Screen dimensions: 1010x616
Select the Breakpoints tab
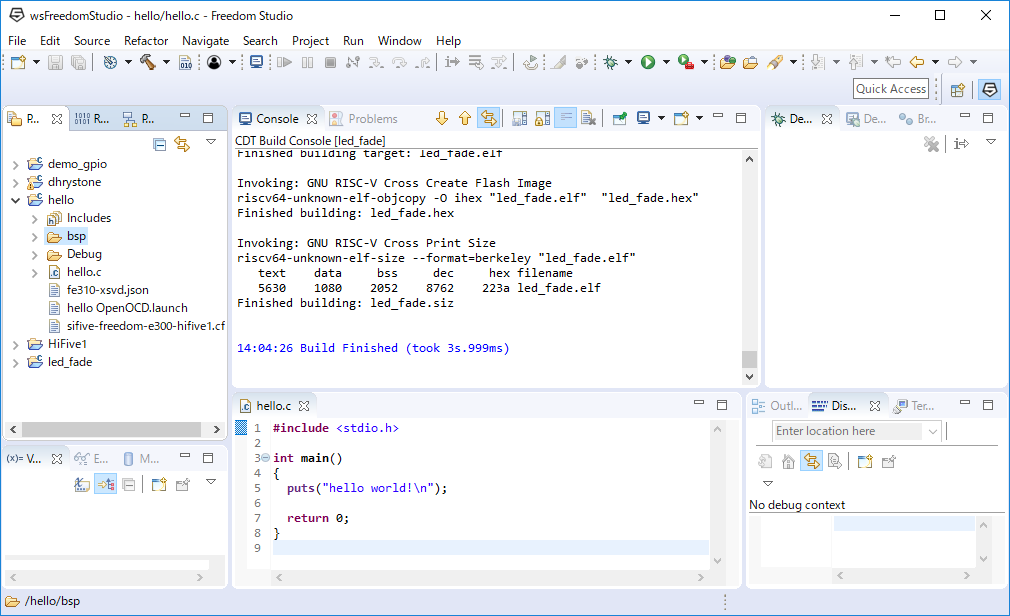click(x=918, y=119)
